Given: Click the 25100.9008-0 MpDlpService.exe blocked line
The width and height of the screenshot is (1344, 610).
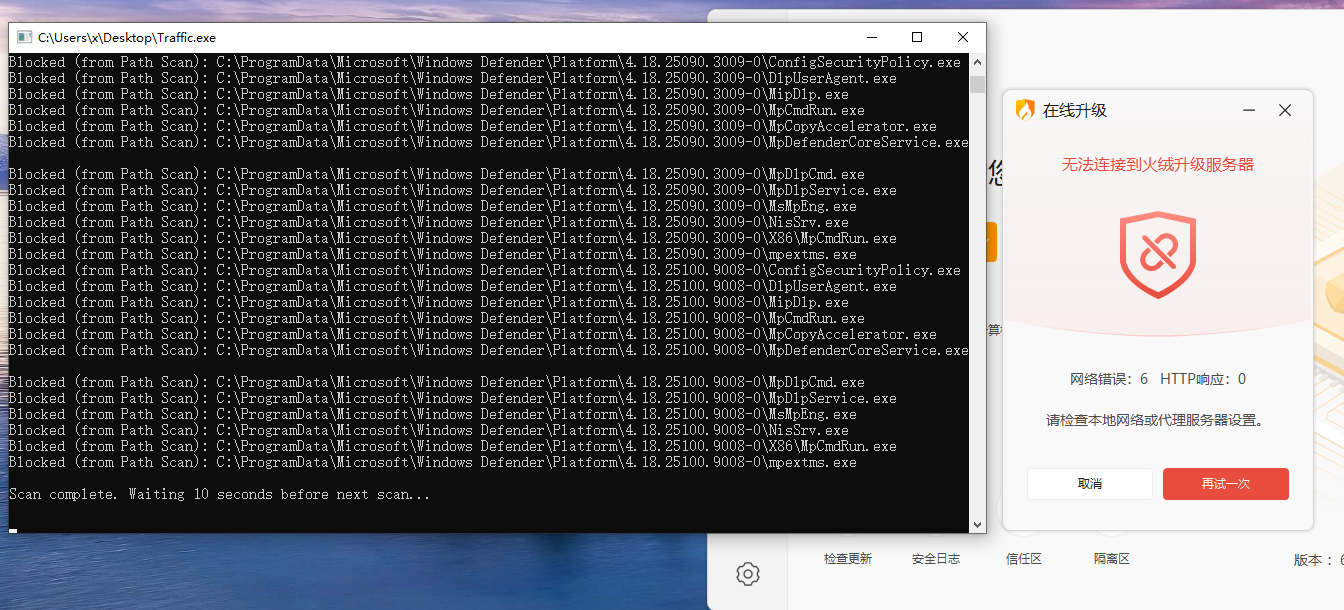Looking at the screenshot, I should (452, 398).
